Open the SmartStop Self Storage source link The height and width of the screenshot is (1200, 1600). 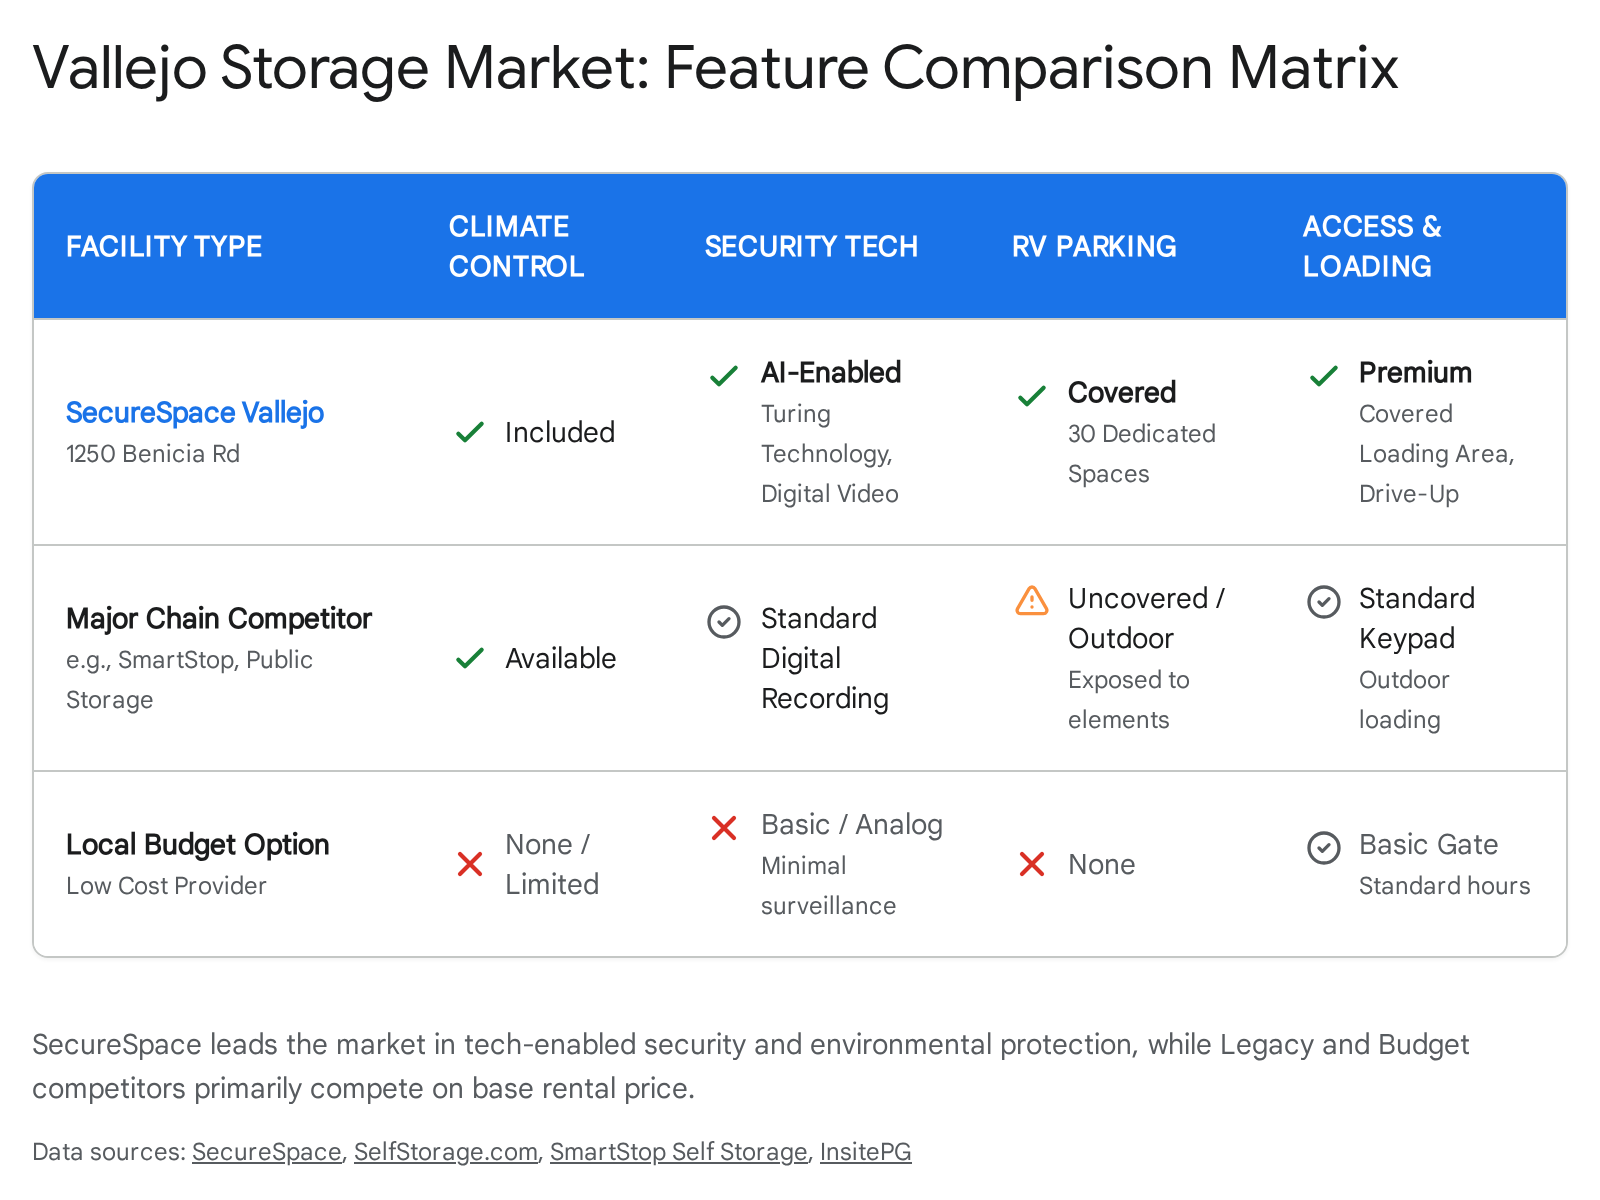click(678, 1152)
